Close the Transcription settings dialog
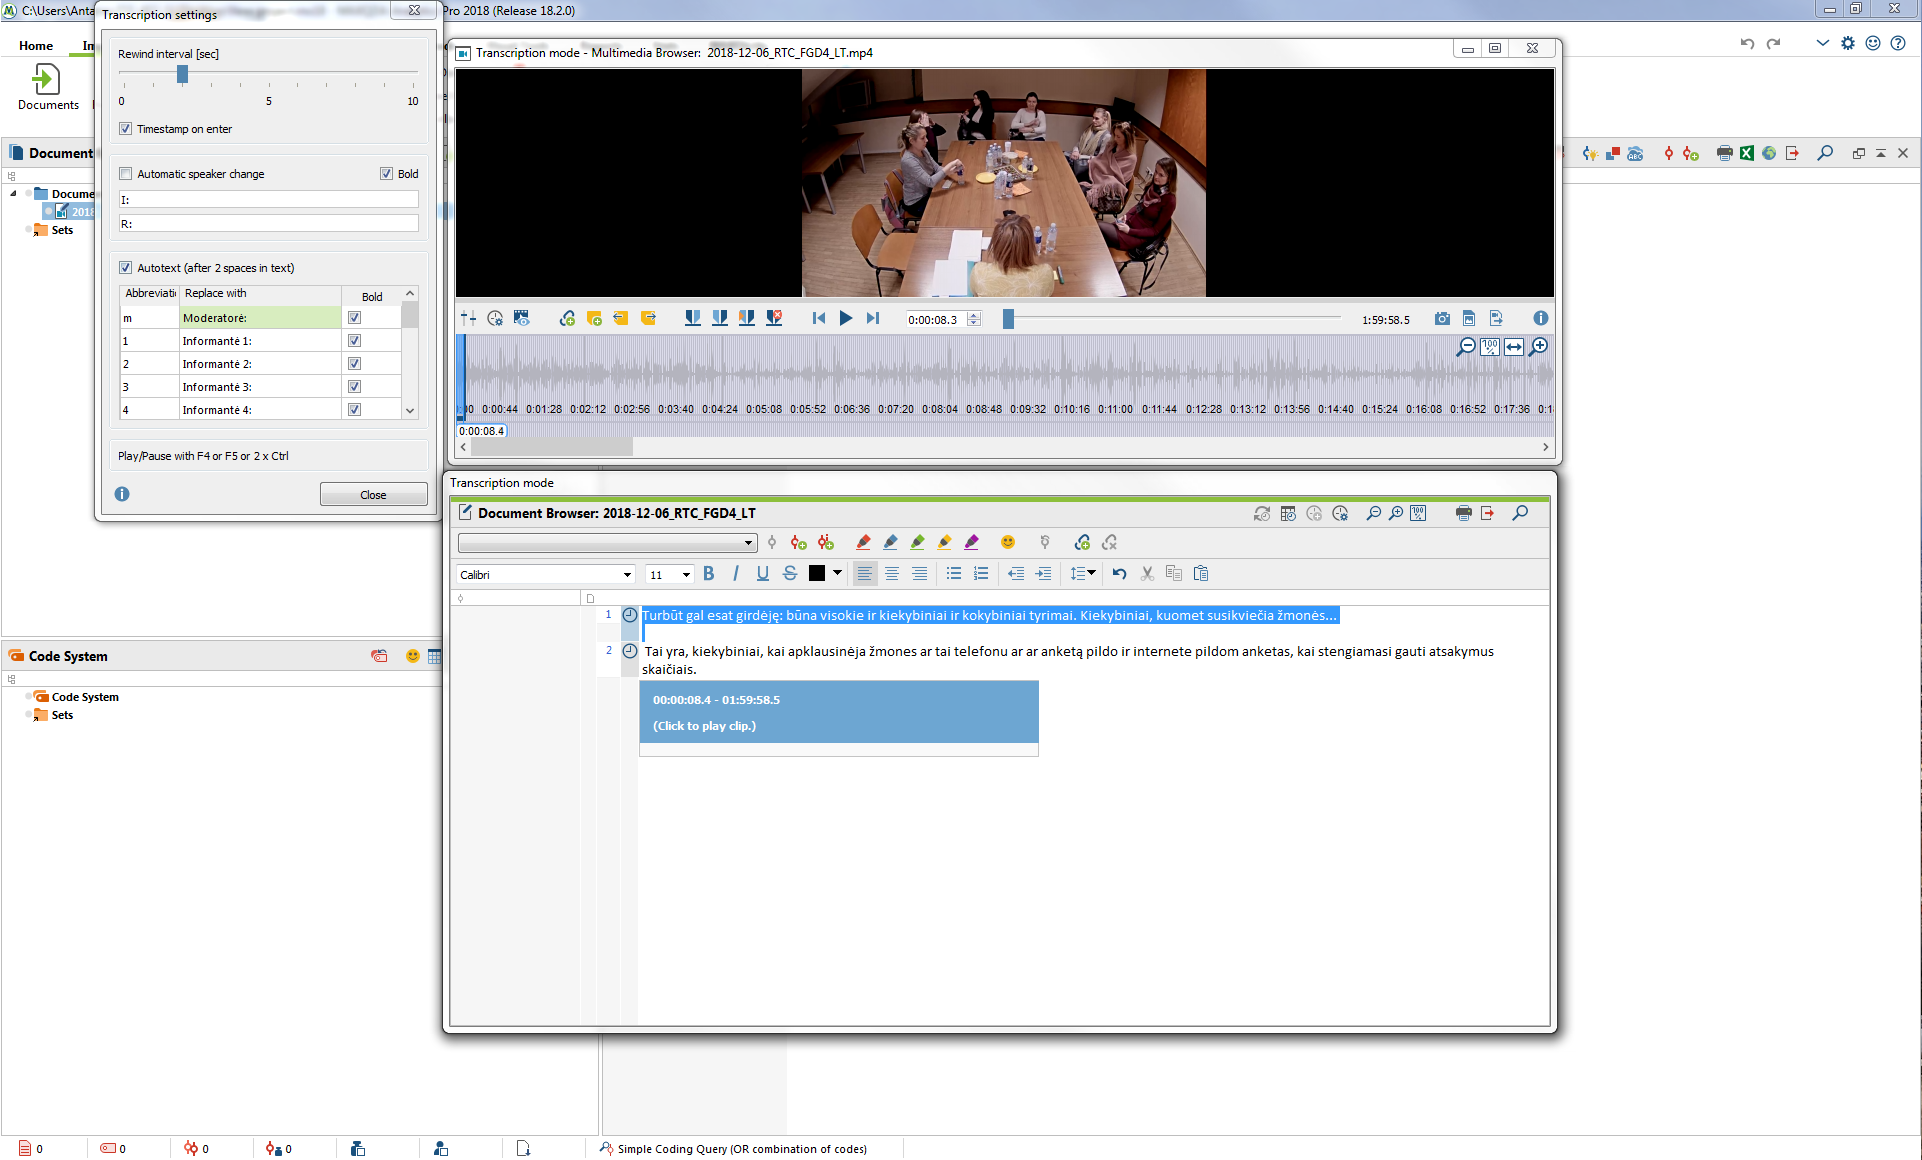The width and height of the screenshot is (1922, 1160). pyautogui.click(x=373, y=495)
